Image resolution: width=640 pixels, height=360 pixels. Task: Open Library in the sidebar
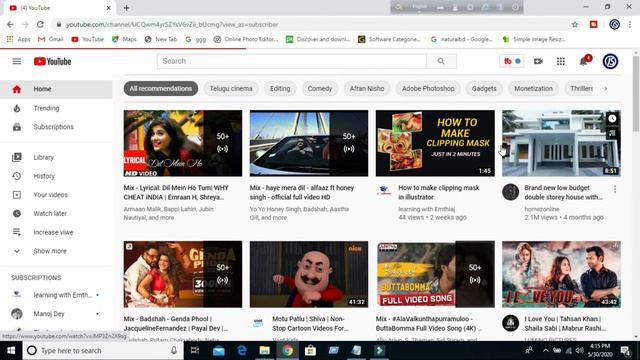click(56, 157)
